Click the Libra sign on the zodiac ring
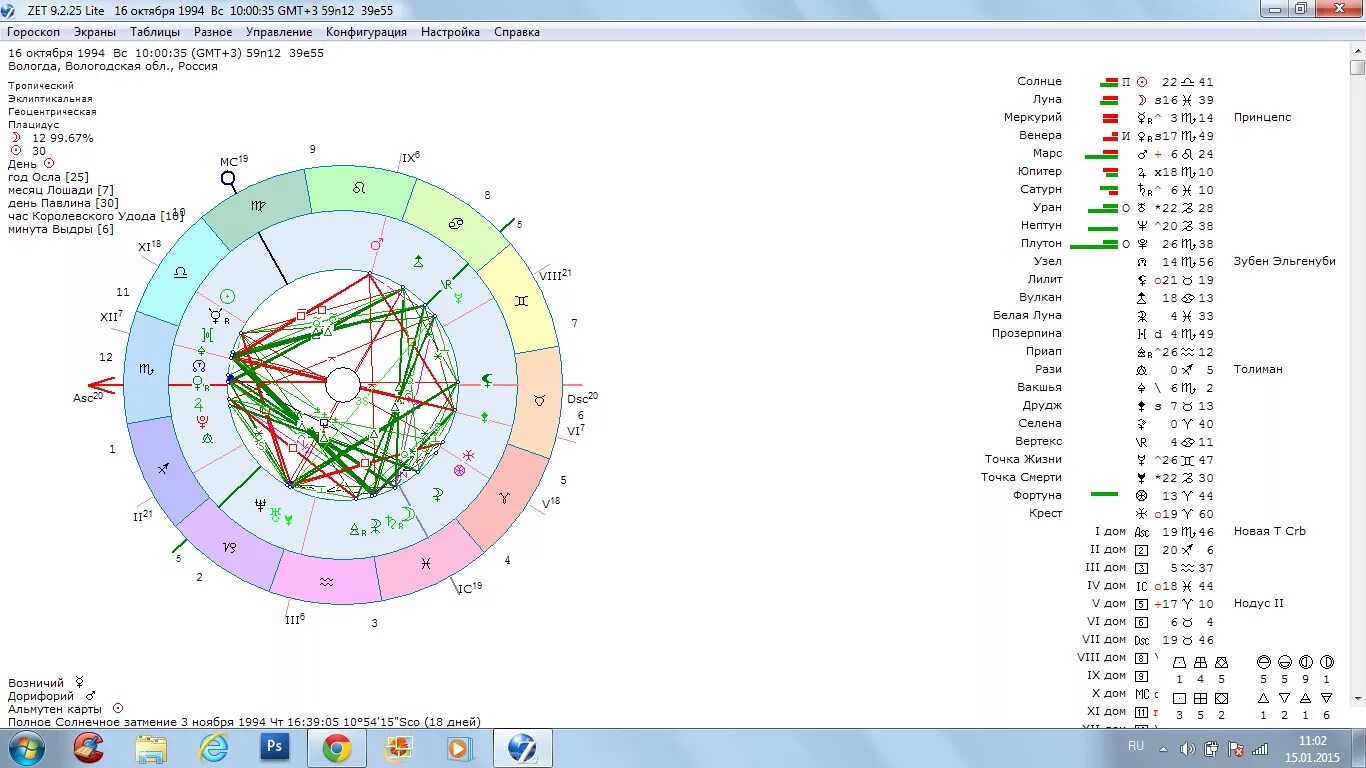Image resolution: width=1366 pixels, height=768 pixels. (x=181, y=271)
